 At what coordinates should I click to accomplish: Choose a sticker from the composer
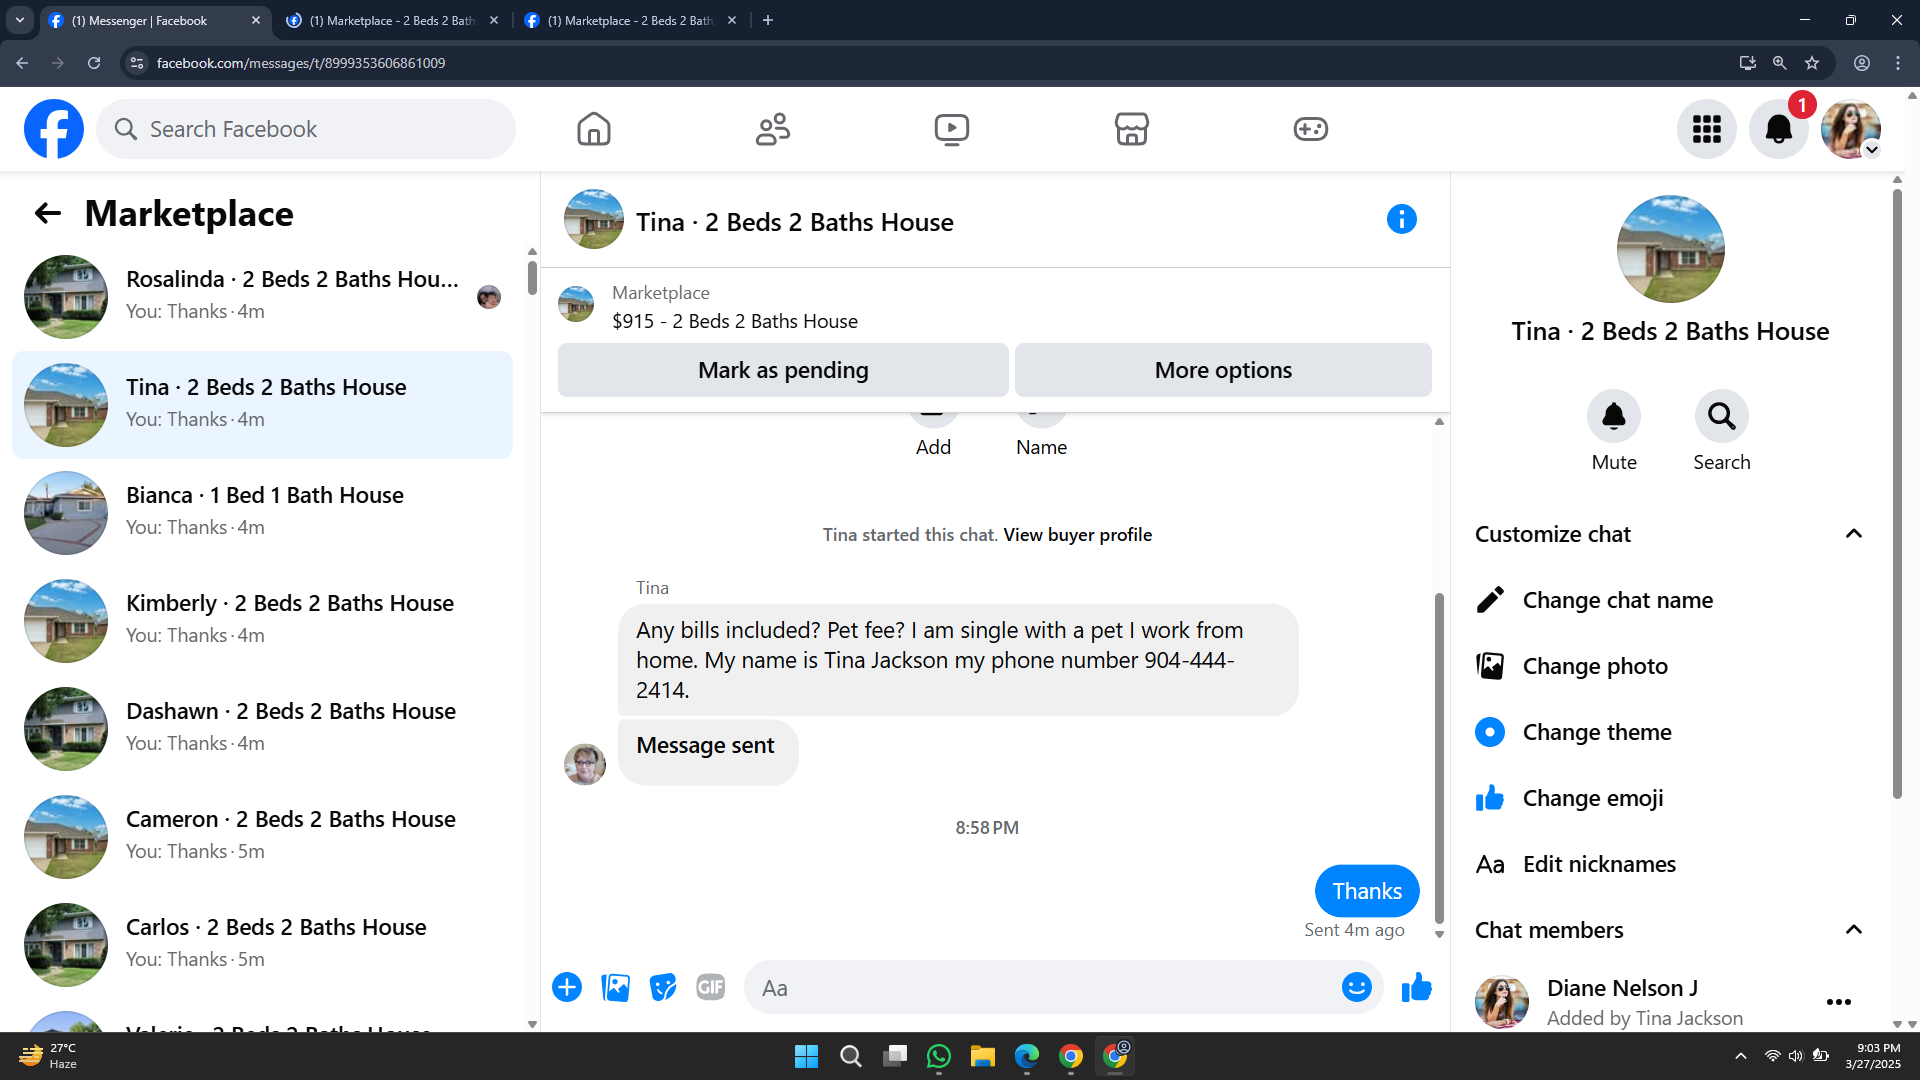pyautogui.click(x=663, y=988)
